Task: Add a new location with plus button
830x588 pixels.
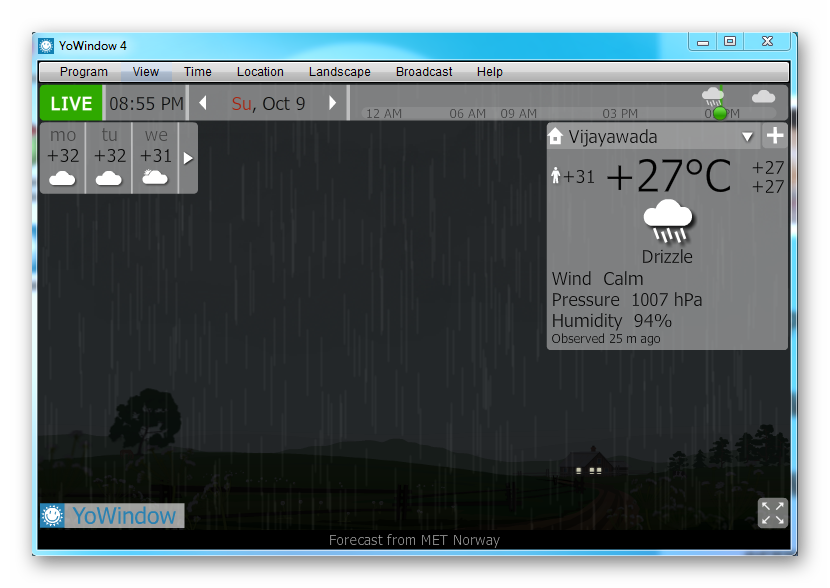Action: [775, 136]
